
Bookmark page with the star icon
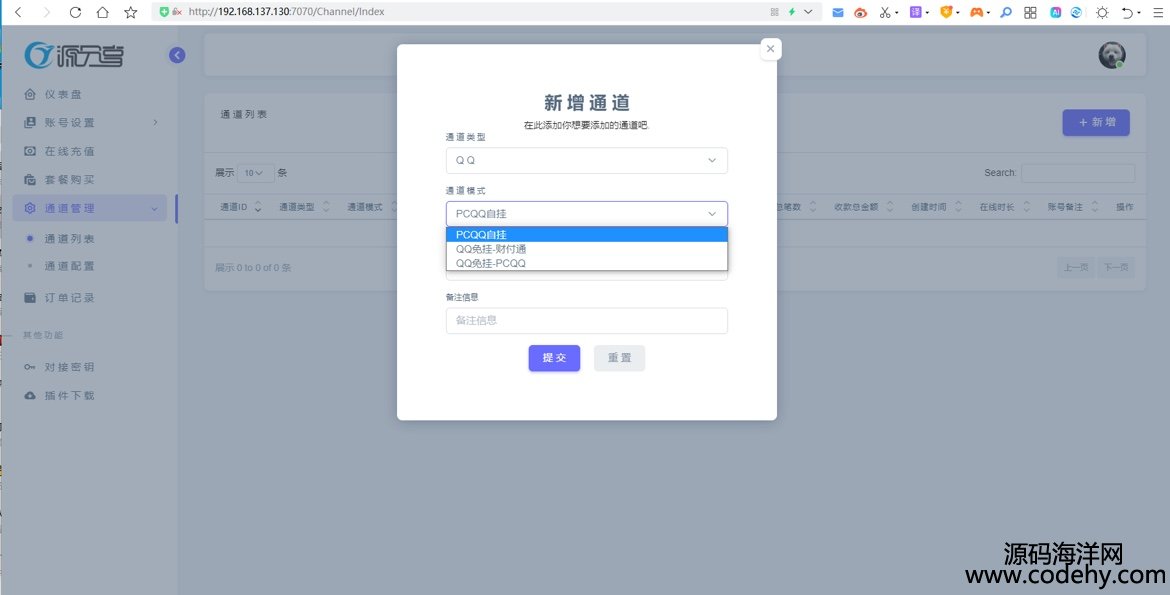click(x=130, y=12)
